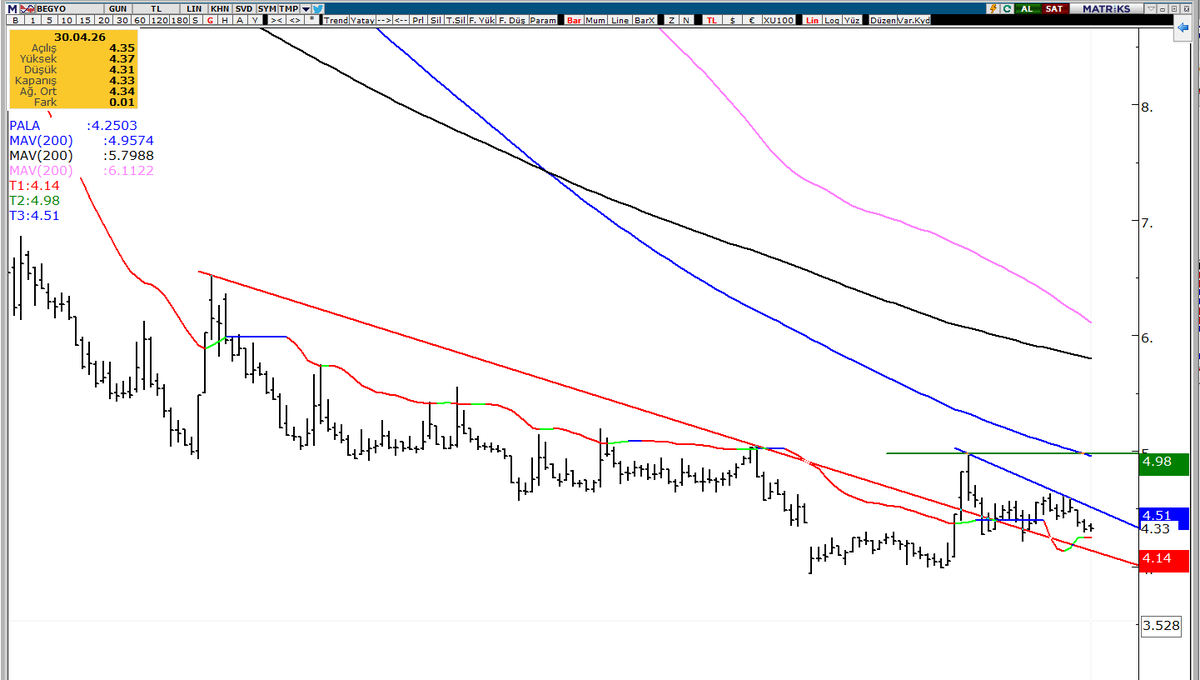Open the TL currency selector in title bar

pos(156,8)
